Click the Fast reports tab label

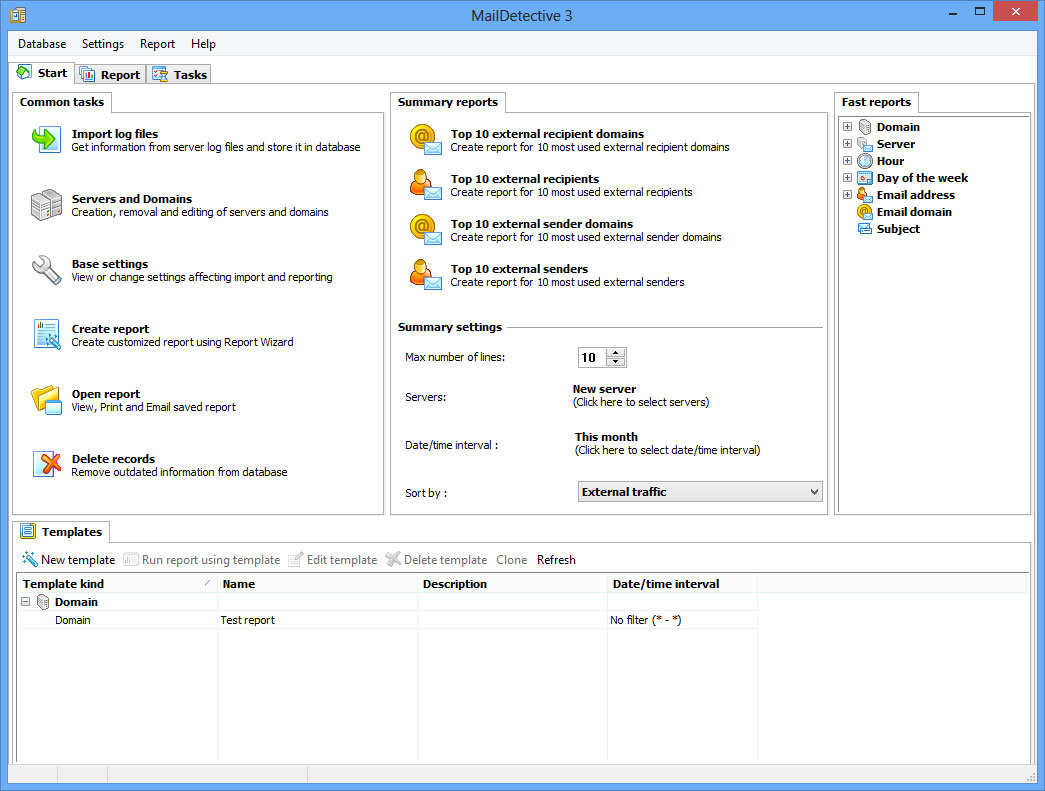(876, 102)
